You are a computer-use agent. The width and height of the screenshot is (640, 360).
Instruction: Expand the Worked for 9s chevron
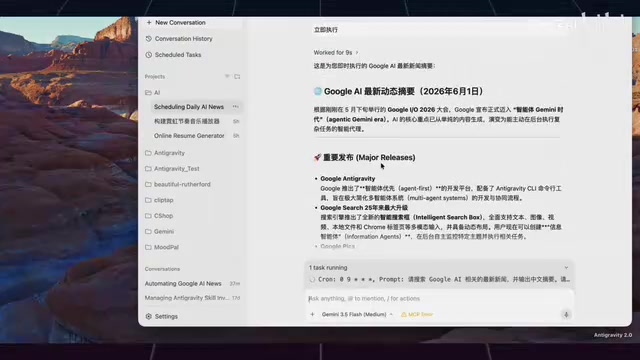pos(357,53)
